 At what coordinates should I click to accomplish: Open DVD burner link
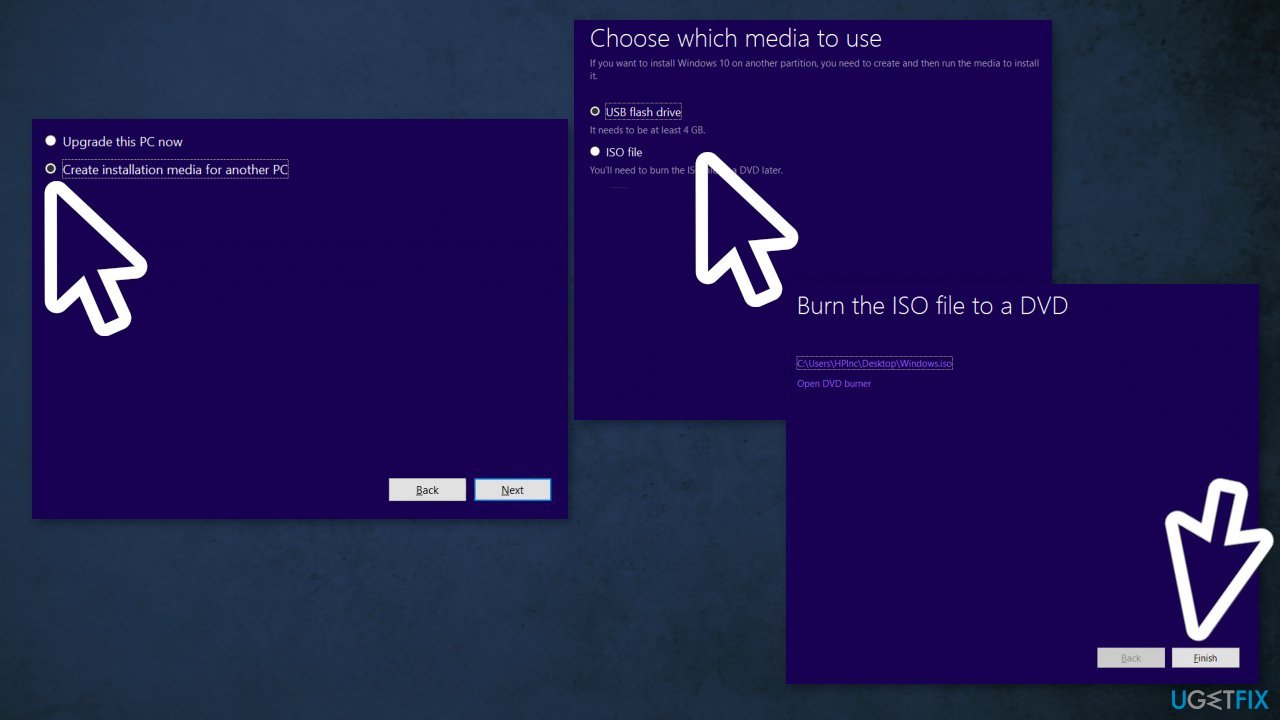point(834,384)
